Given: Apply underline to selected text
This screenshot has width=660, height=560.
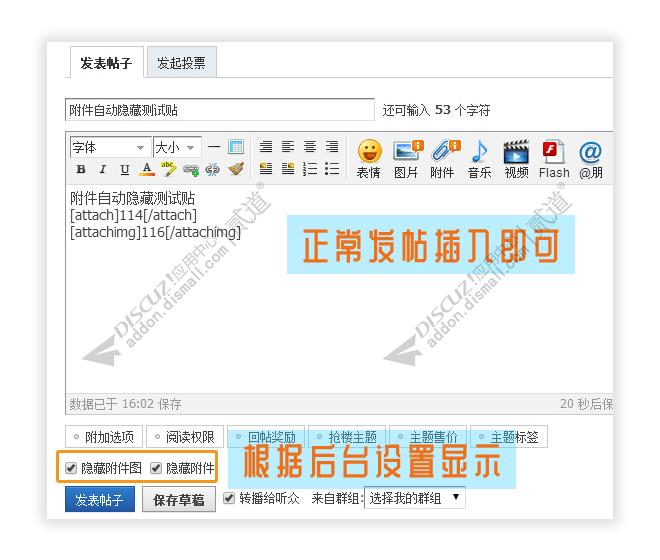Looking at the screenshot, I should coord(125,169).
